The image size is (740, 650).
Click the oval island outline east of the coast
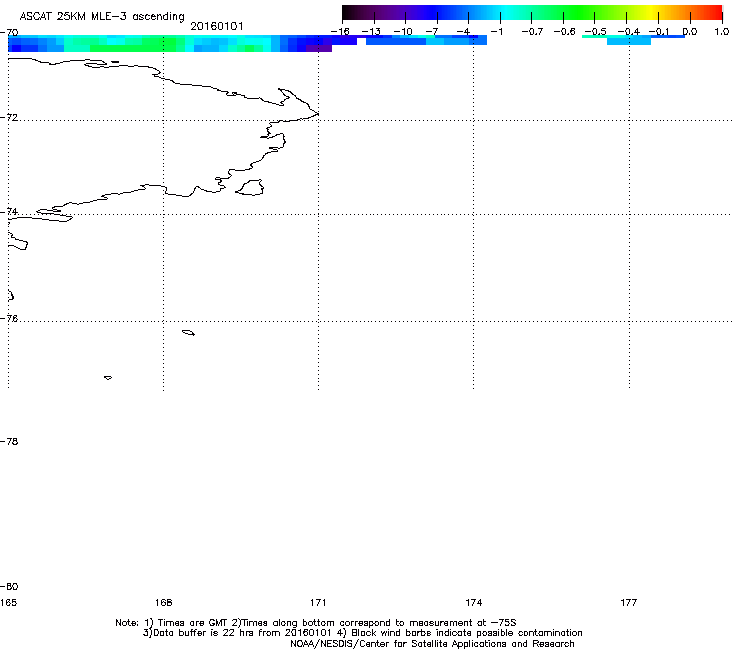pyautogui.click(x=249, y=187)
